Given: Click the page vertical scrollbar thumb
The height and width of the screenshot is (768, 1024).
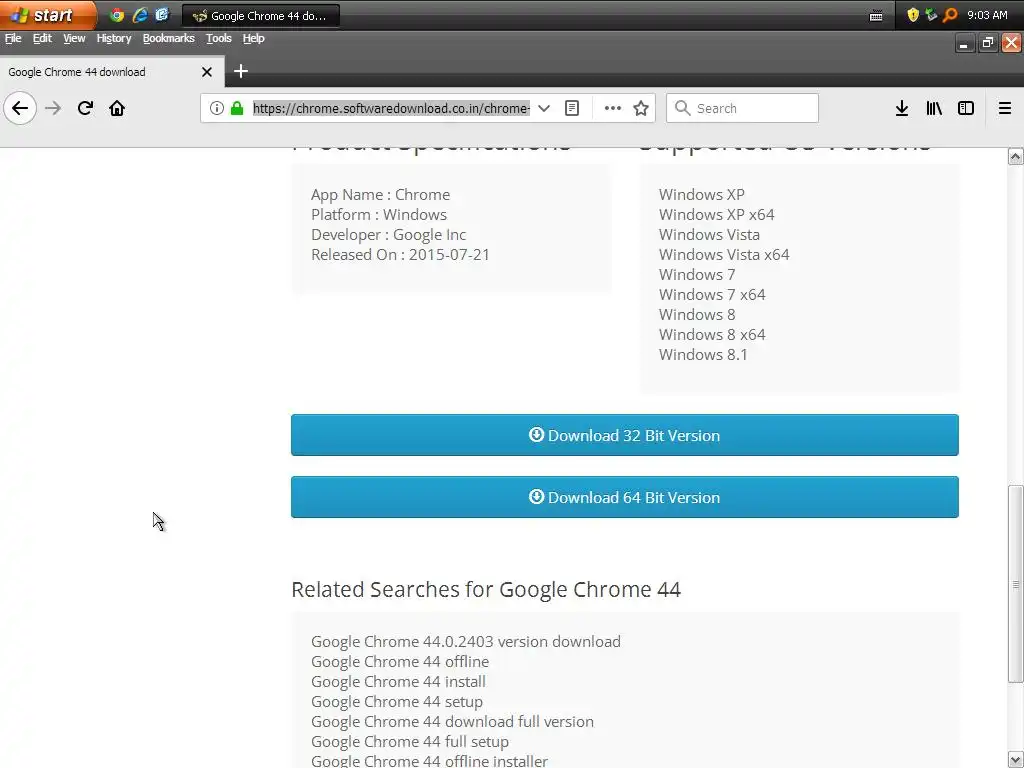Looking at the screenshot, I should (x=1015, y=584).
